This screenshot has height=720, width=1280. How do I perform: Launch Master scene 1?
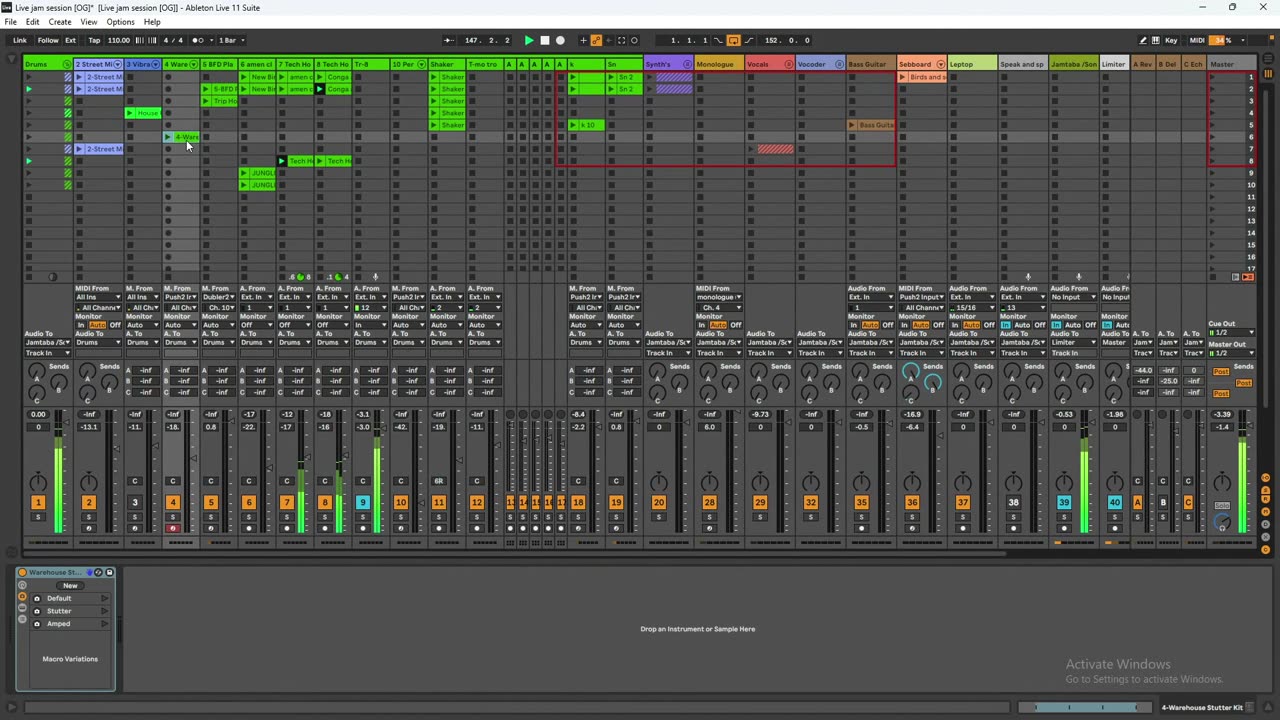pos(1213,77)
